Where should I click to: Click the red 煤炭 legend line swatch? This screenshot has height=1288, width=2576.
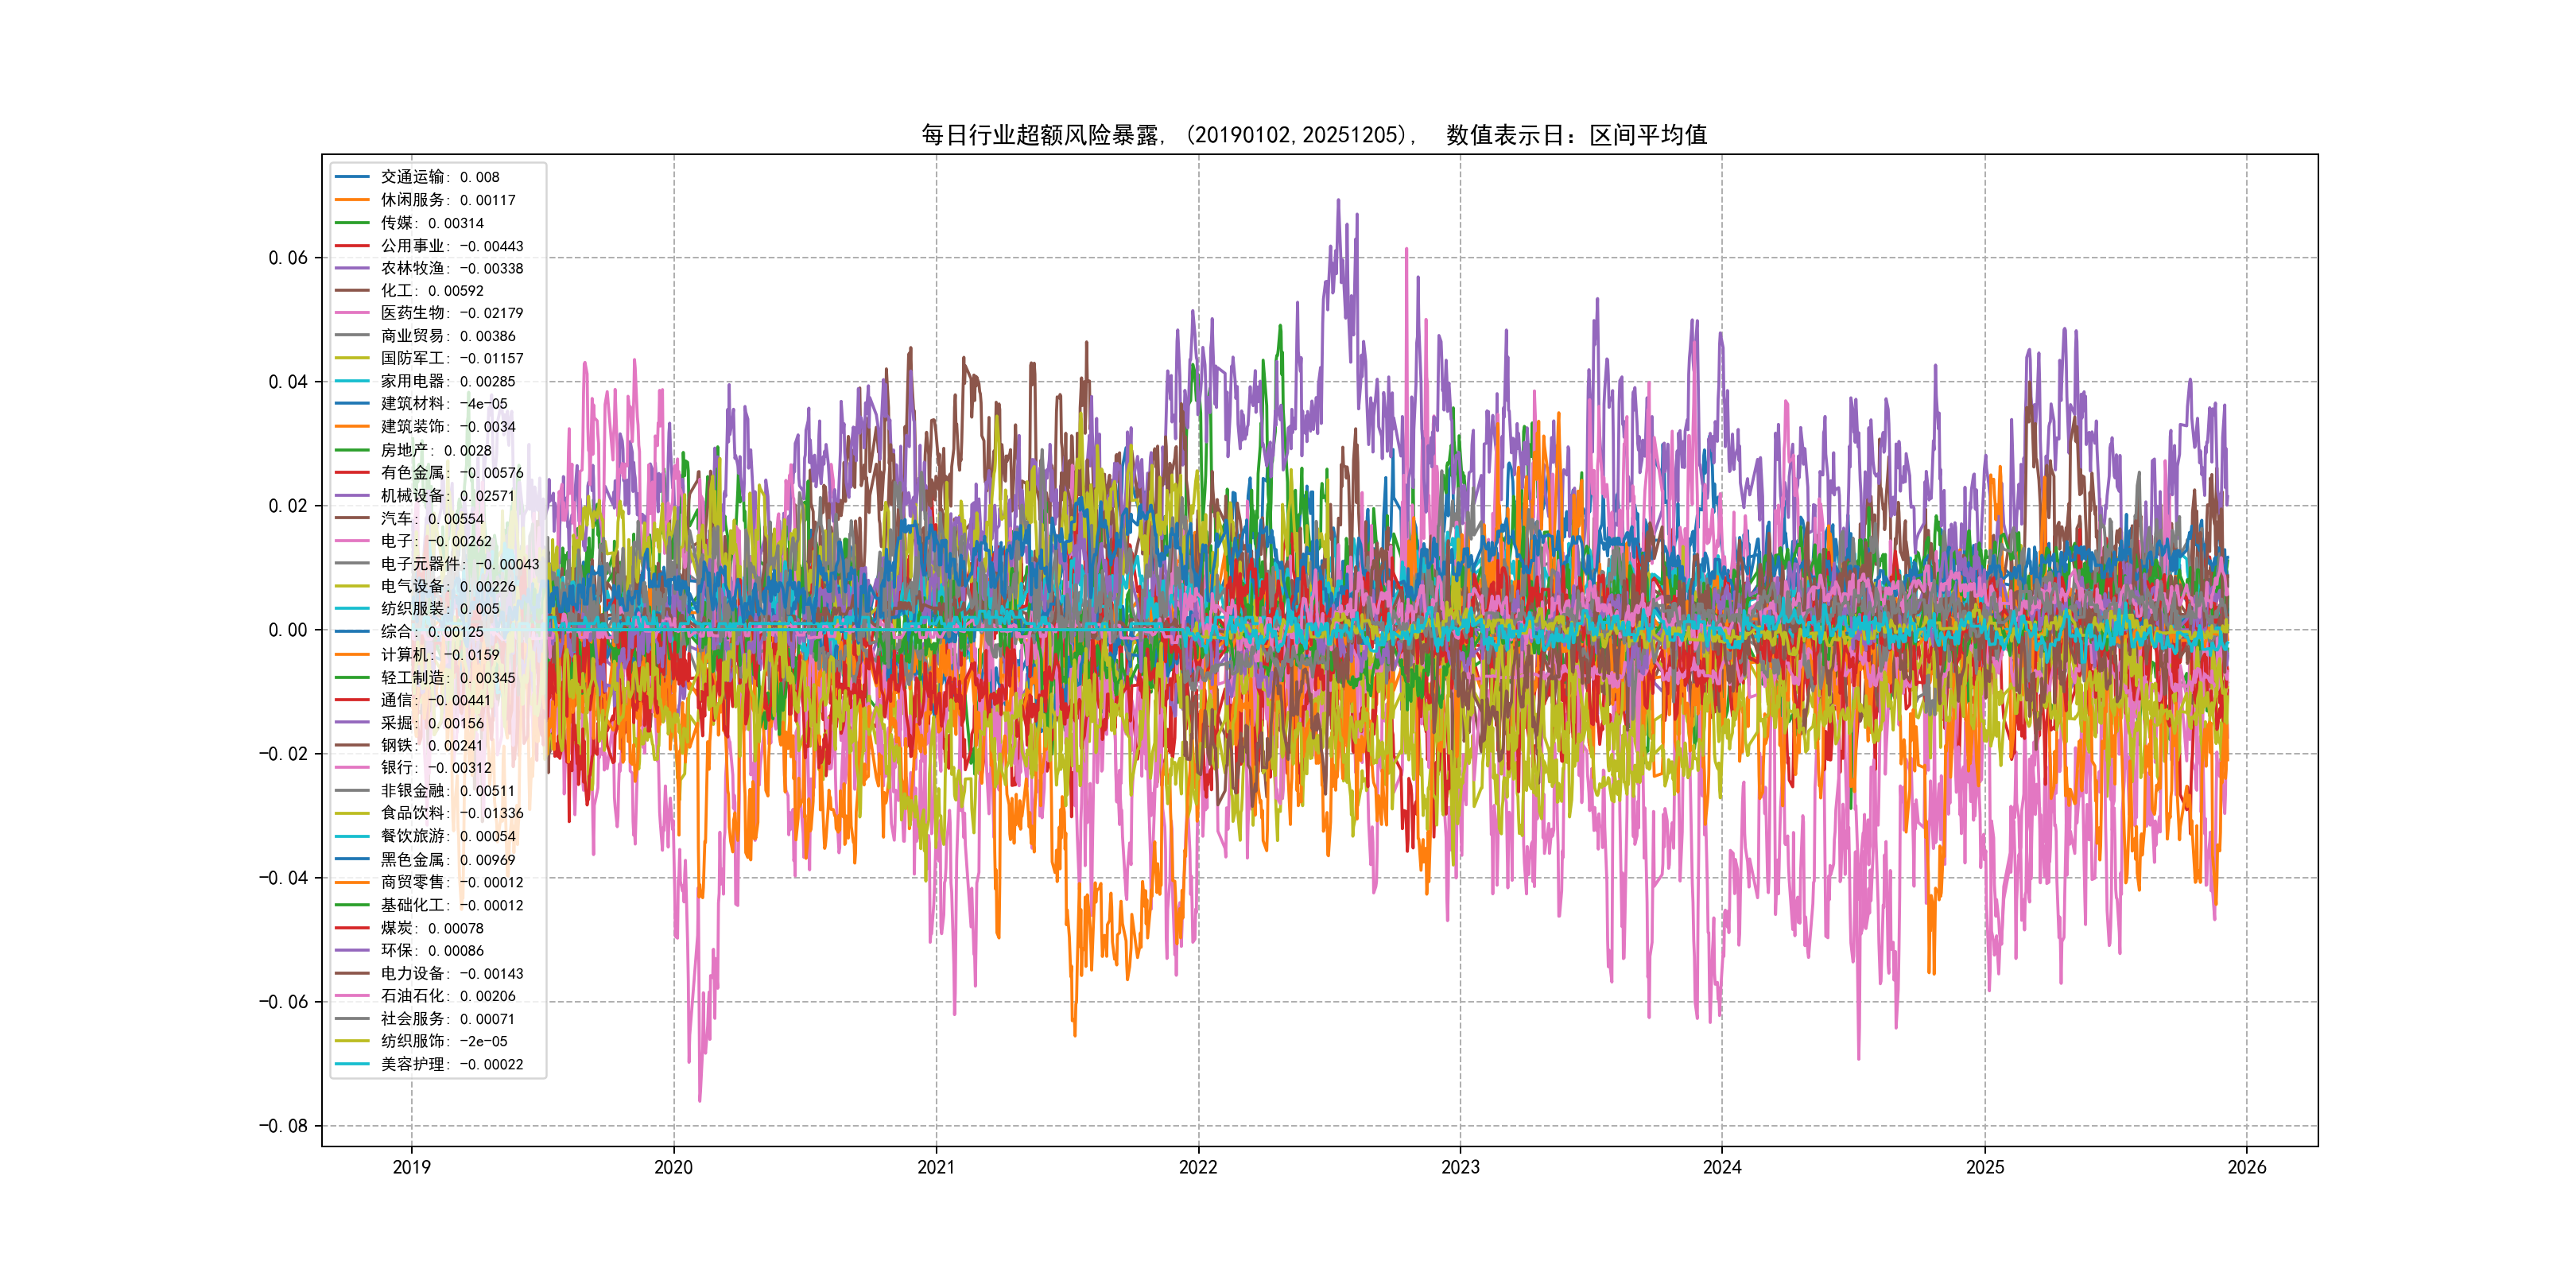(352, 927)
